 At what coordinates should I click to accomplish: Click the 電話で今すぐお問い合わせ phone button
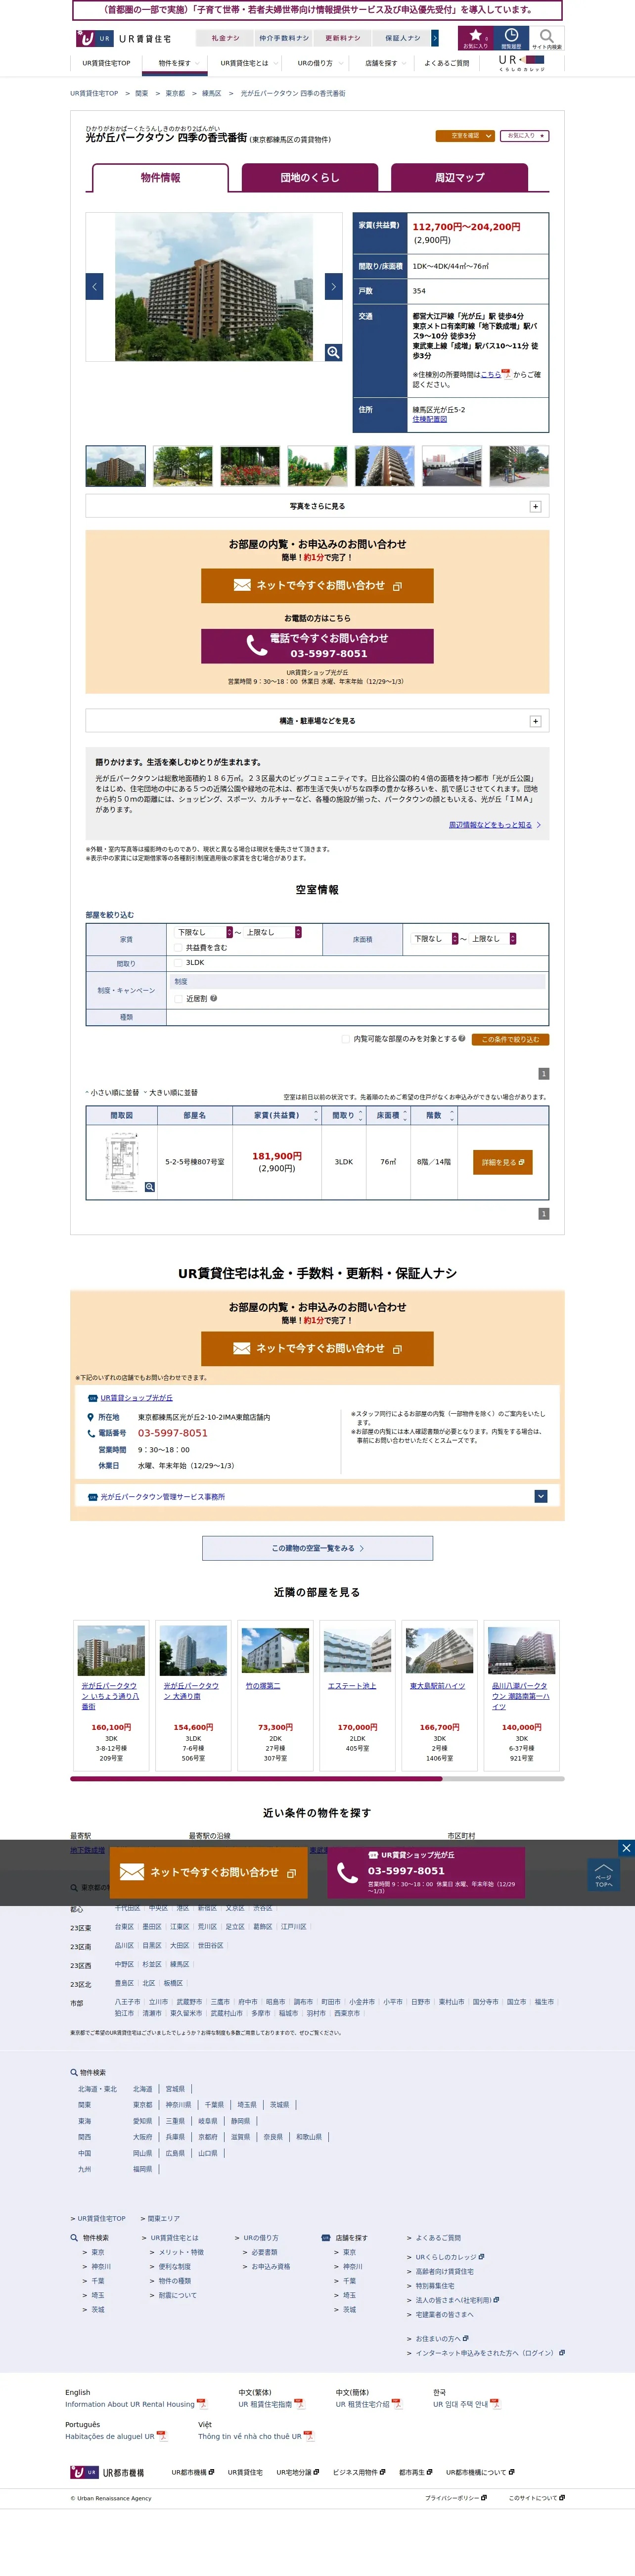317,646
